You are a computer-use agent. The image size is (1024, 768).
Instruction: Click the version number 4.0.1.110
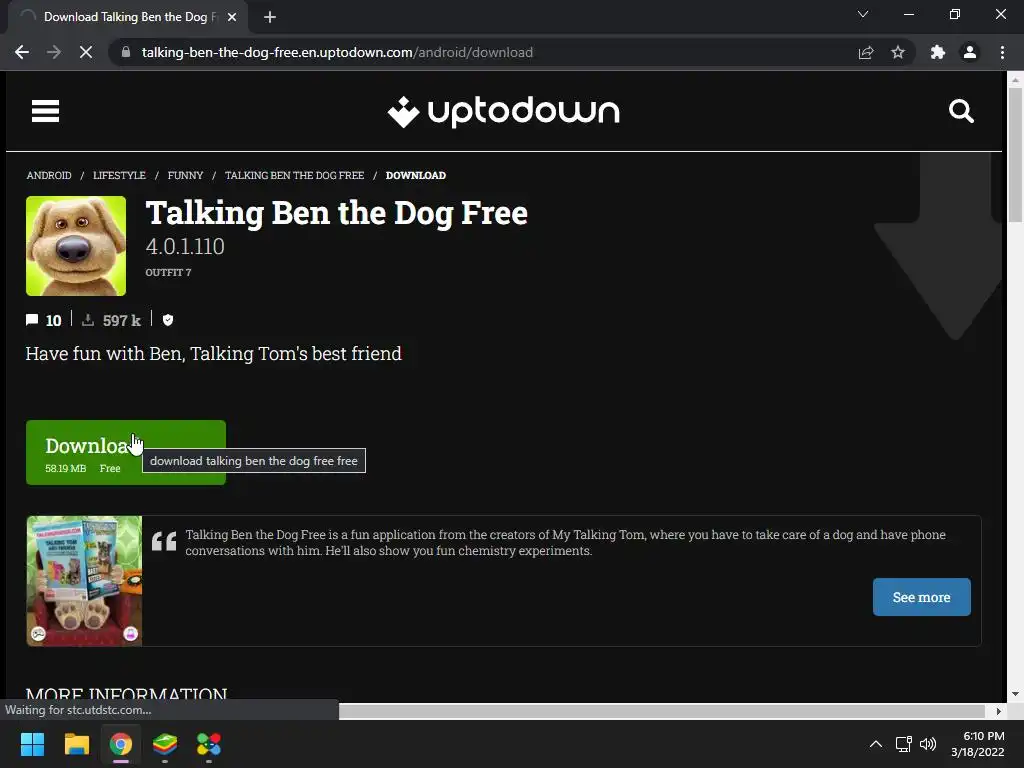click(185, 246)
